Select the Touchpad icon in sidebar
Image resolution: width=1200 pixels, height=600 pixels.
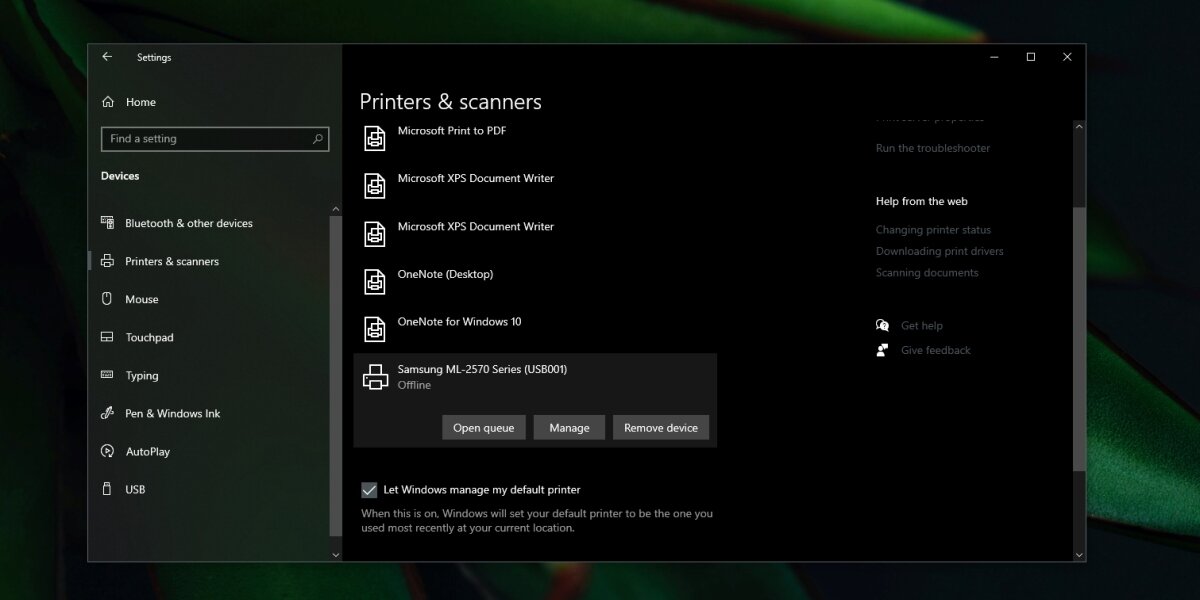(106, 337)
